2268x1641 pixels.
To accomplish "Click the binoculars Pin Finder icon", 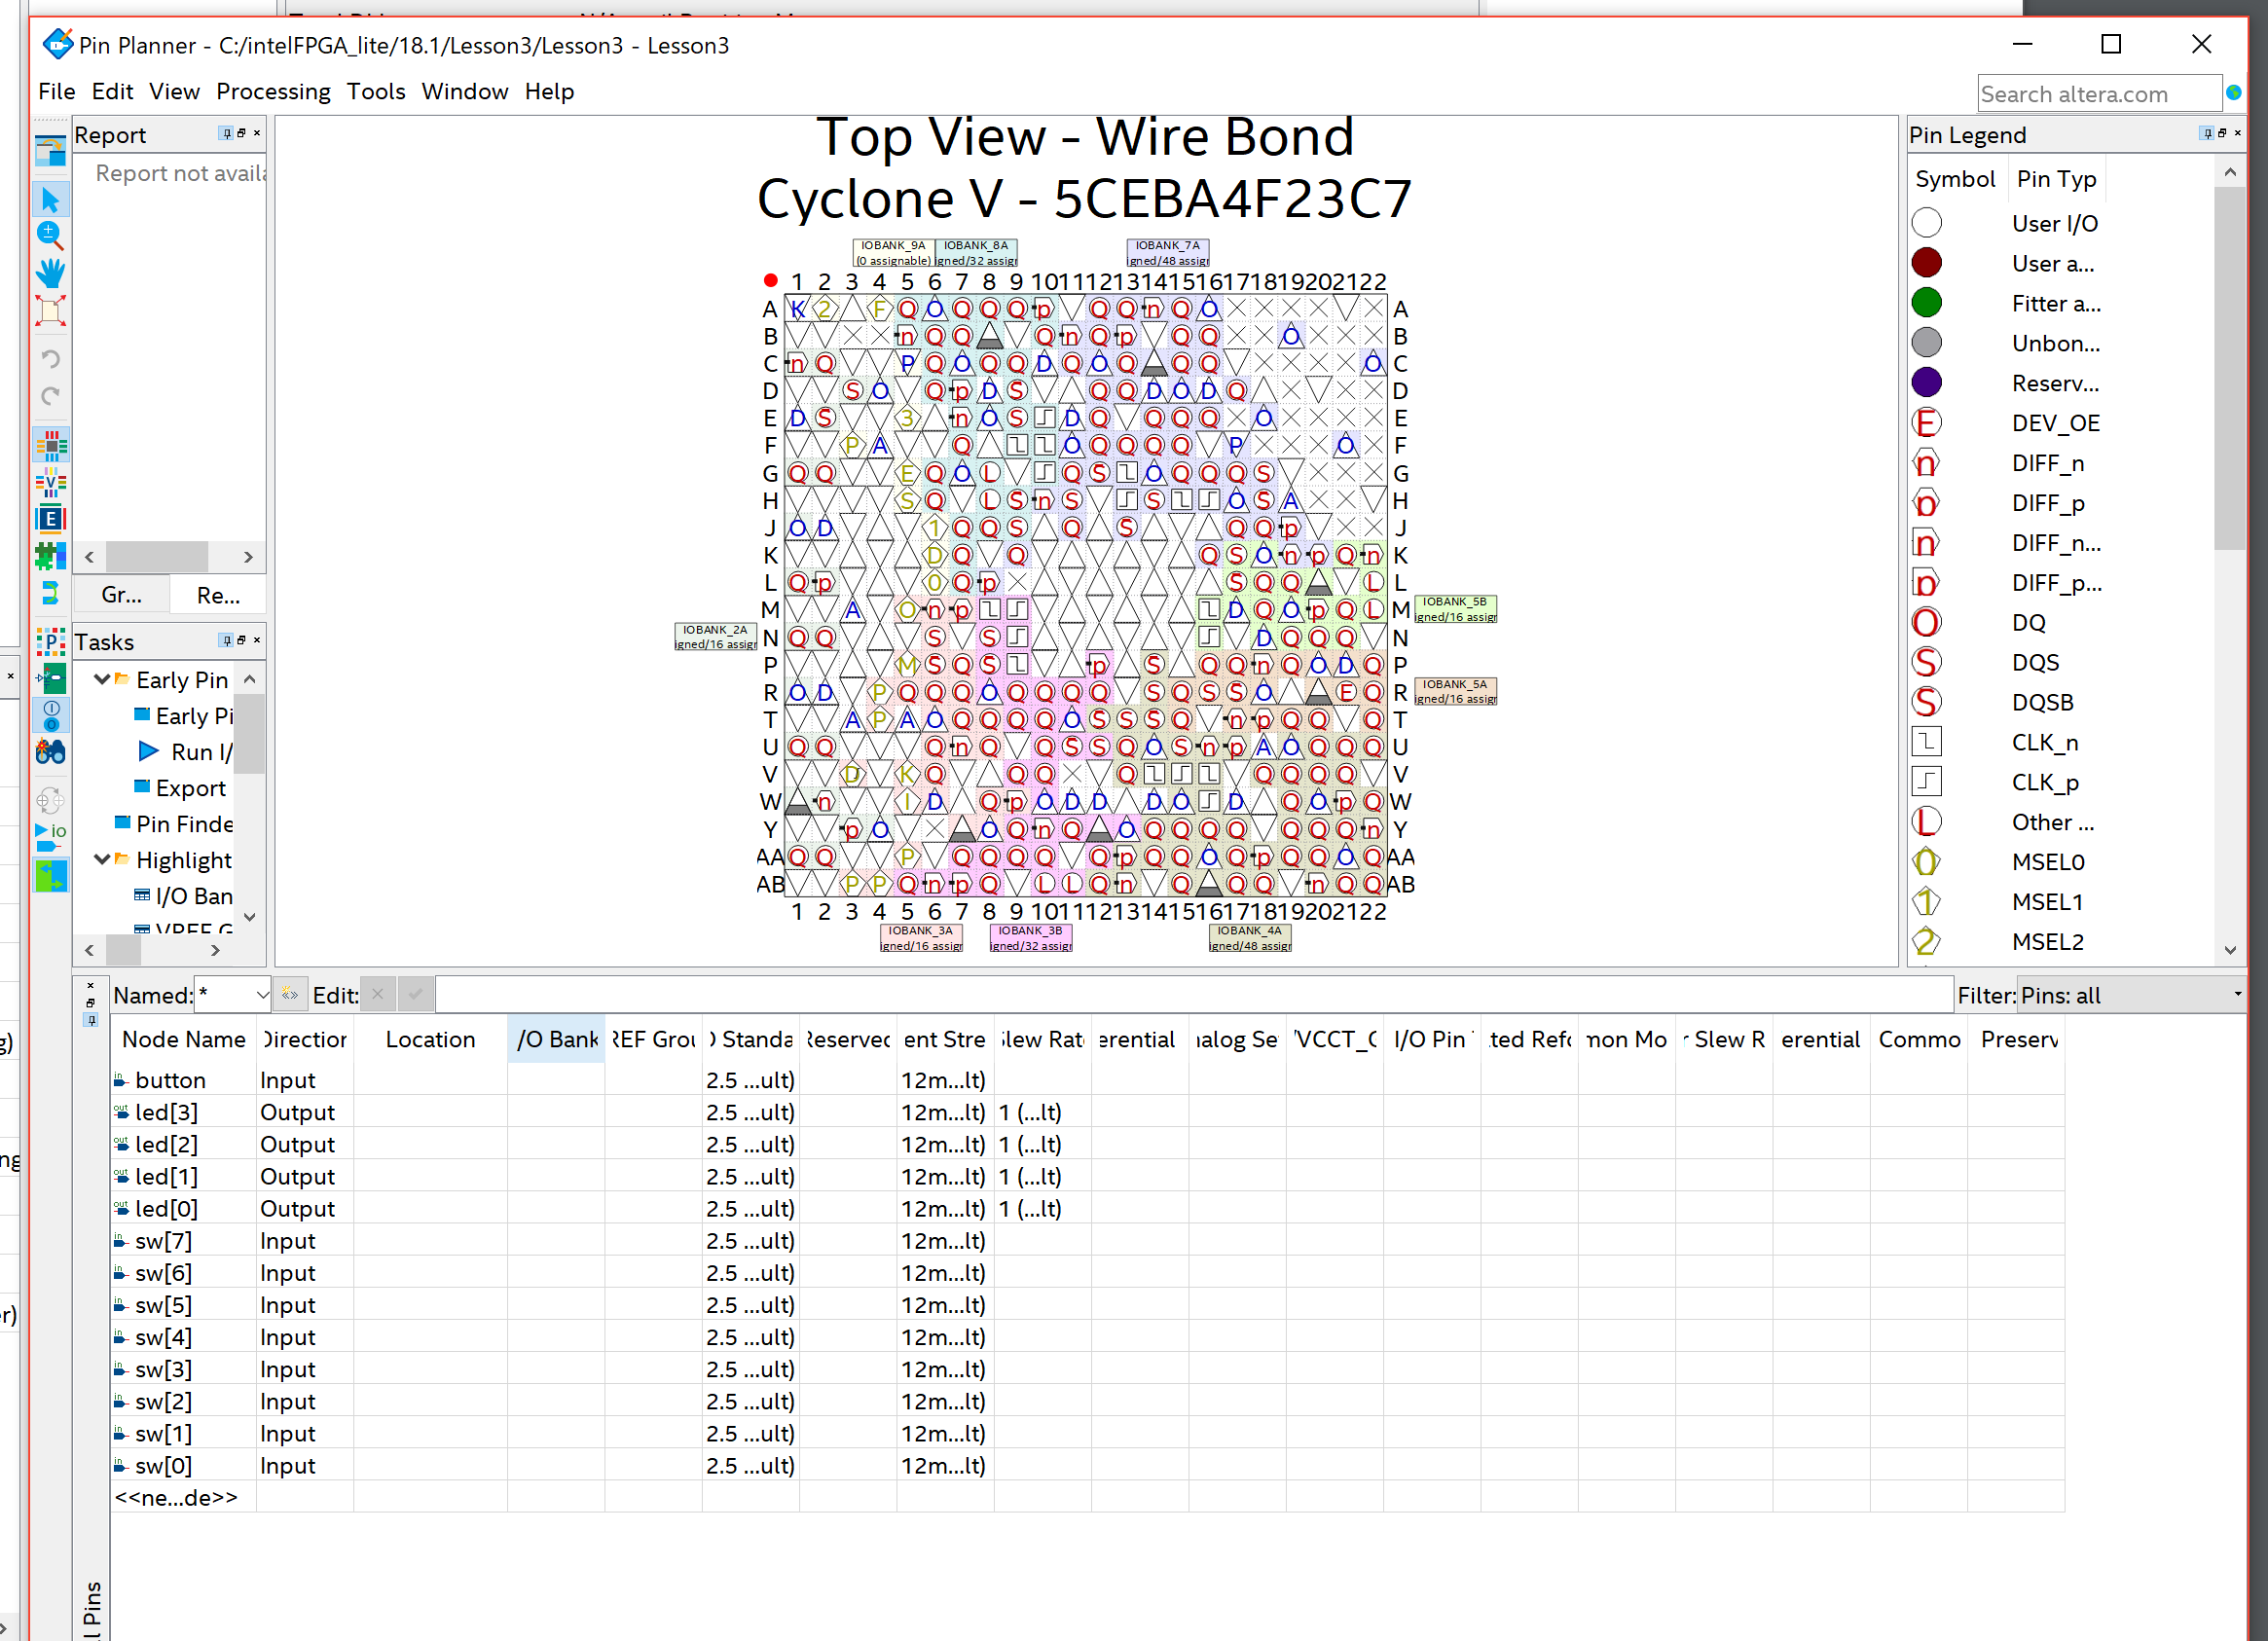I will [50, 752].
